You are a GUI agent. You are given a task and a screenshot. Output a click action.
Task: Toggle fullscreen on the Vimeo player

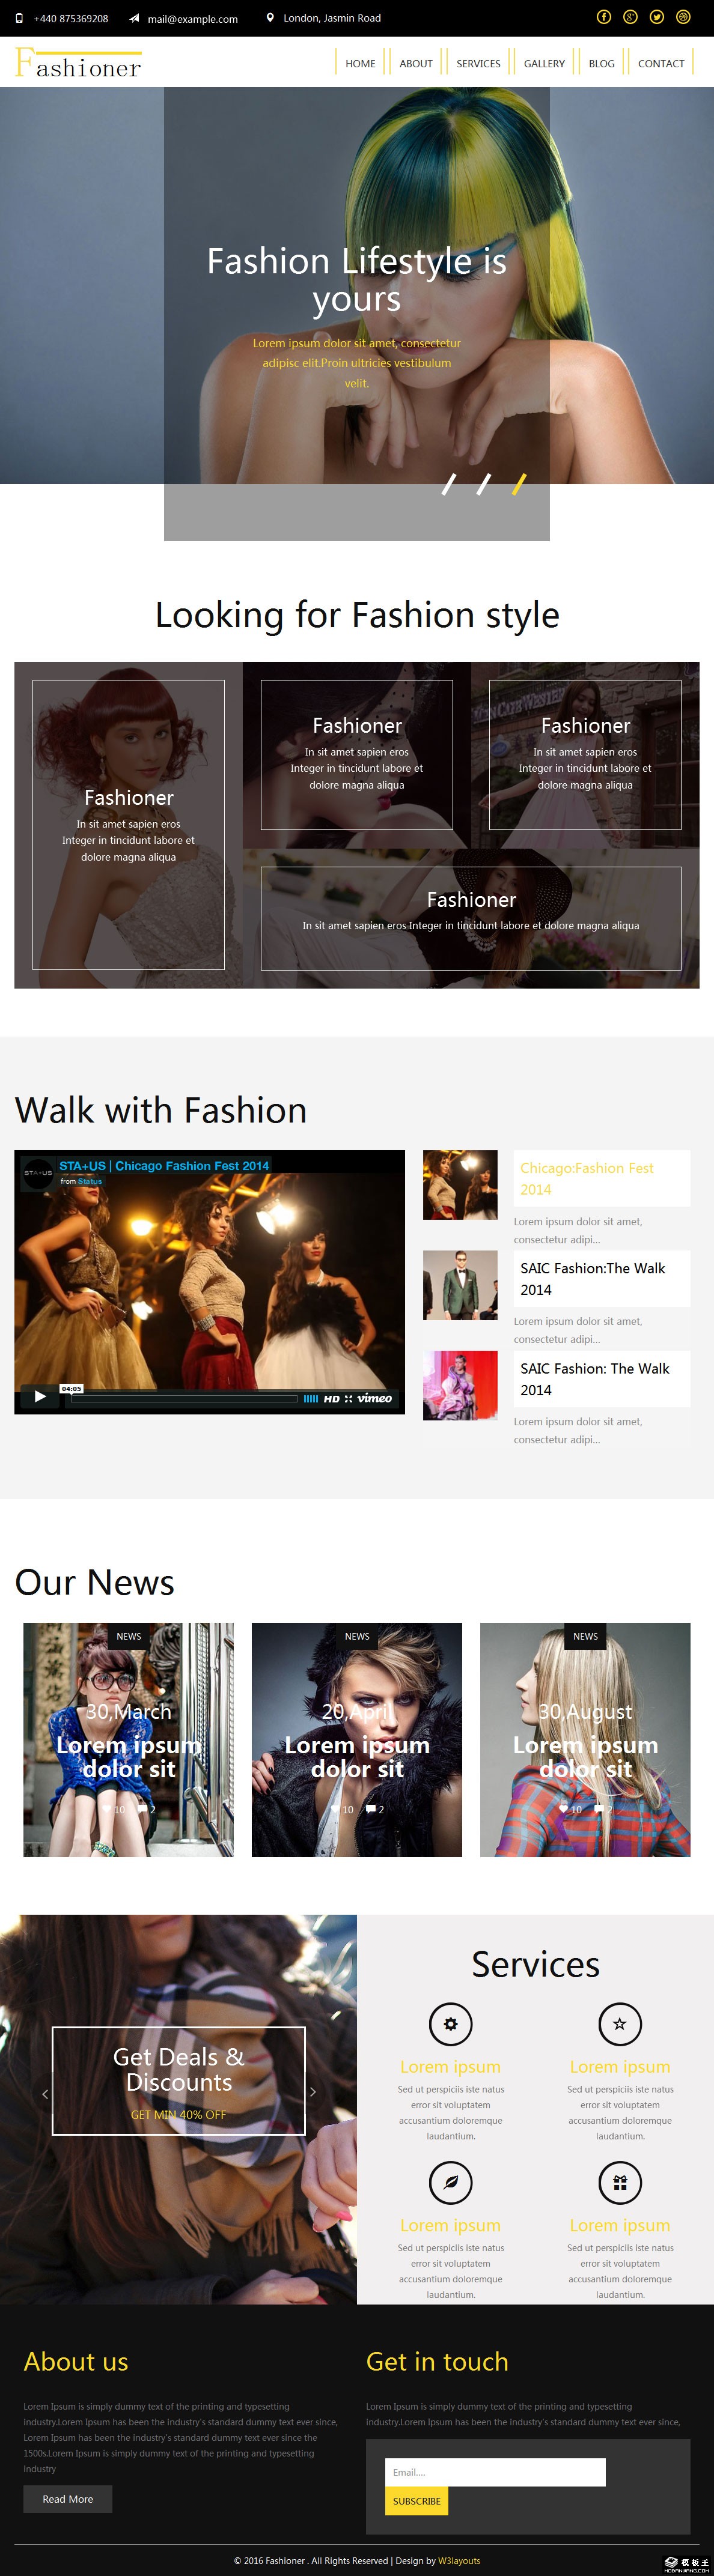pos(348,1398)
